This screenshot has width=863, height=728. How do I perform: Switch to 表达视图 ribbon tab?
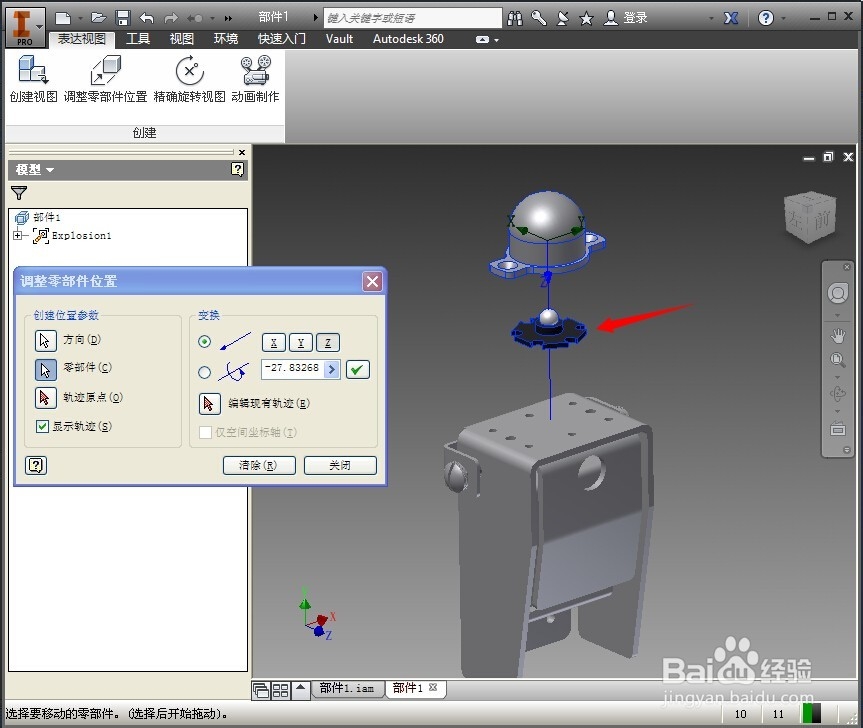coord(81,39)
